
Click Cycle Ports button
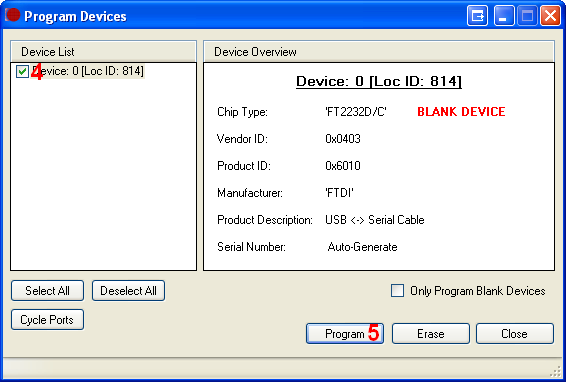tap(47, 320)
